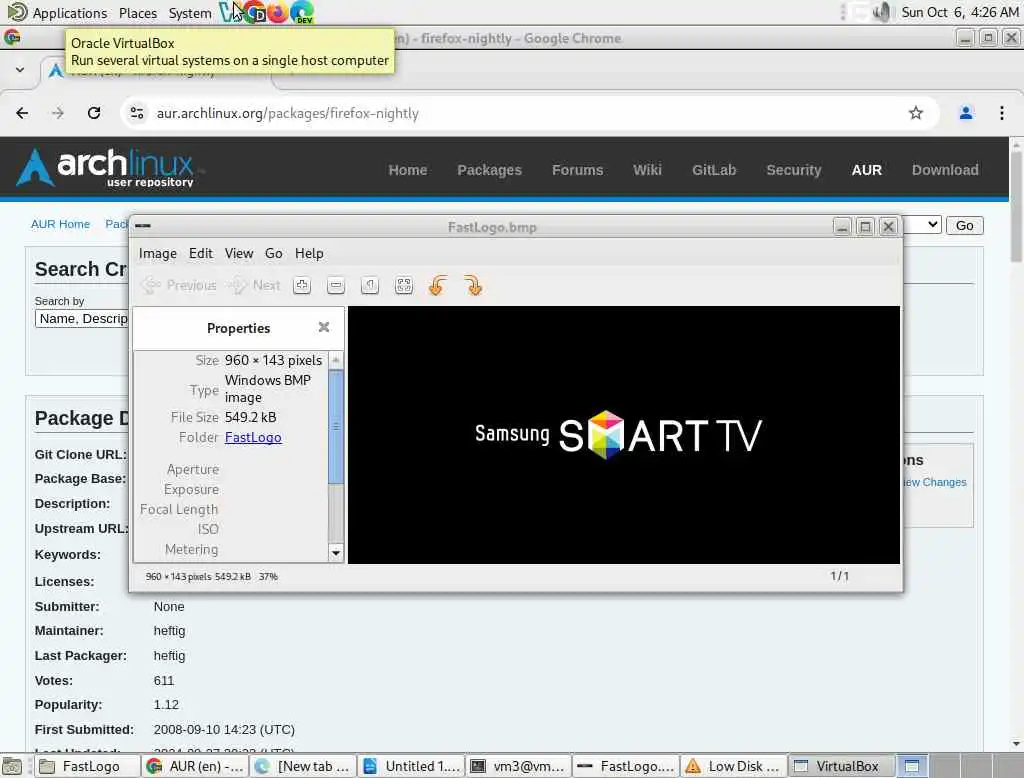The height and width of the screenshot is (778, 1024).
Task: Click Arch Linux user repository logo
Action: (x=106, y=168)
